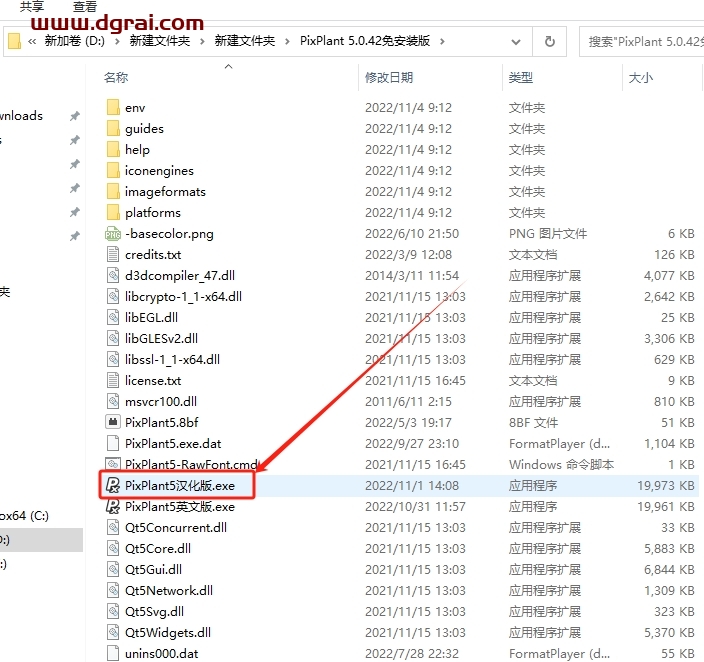Select the Qt5Widgets.dll file icon
Viewport: 704px width, 662px height.
pyautogui.click(x=113, y=633)
